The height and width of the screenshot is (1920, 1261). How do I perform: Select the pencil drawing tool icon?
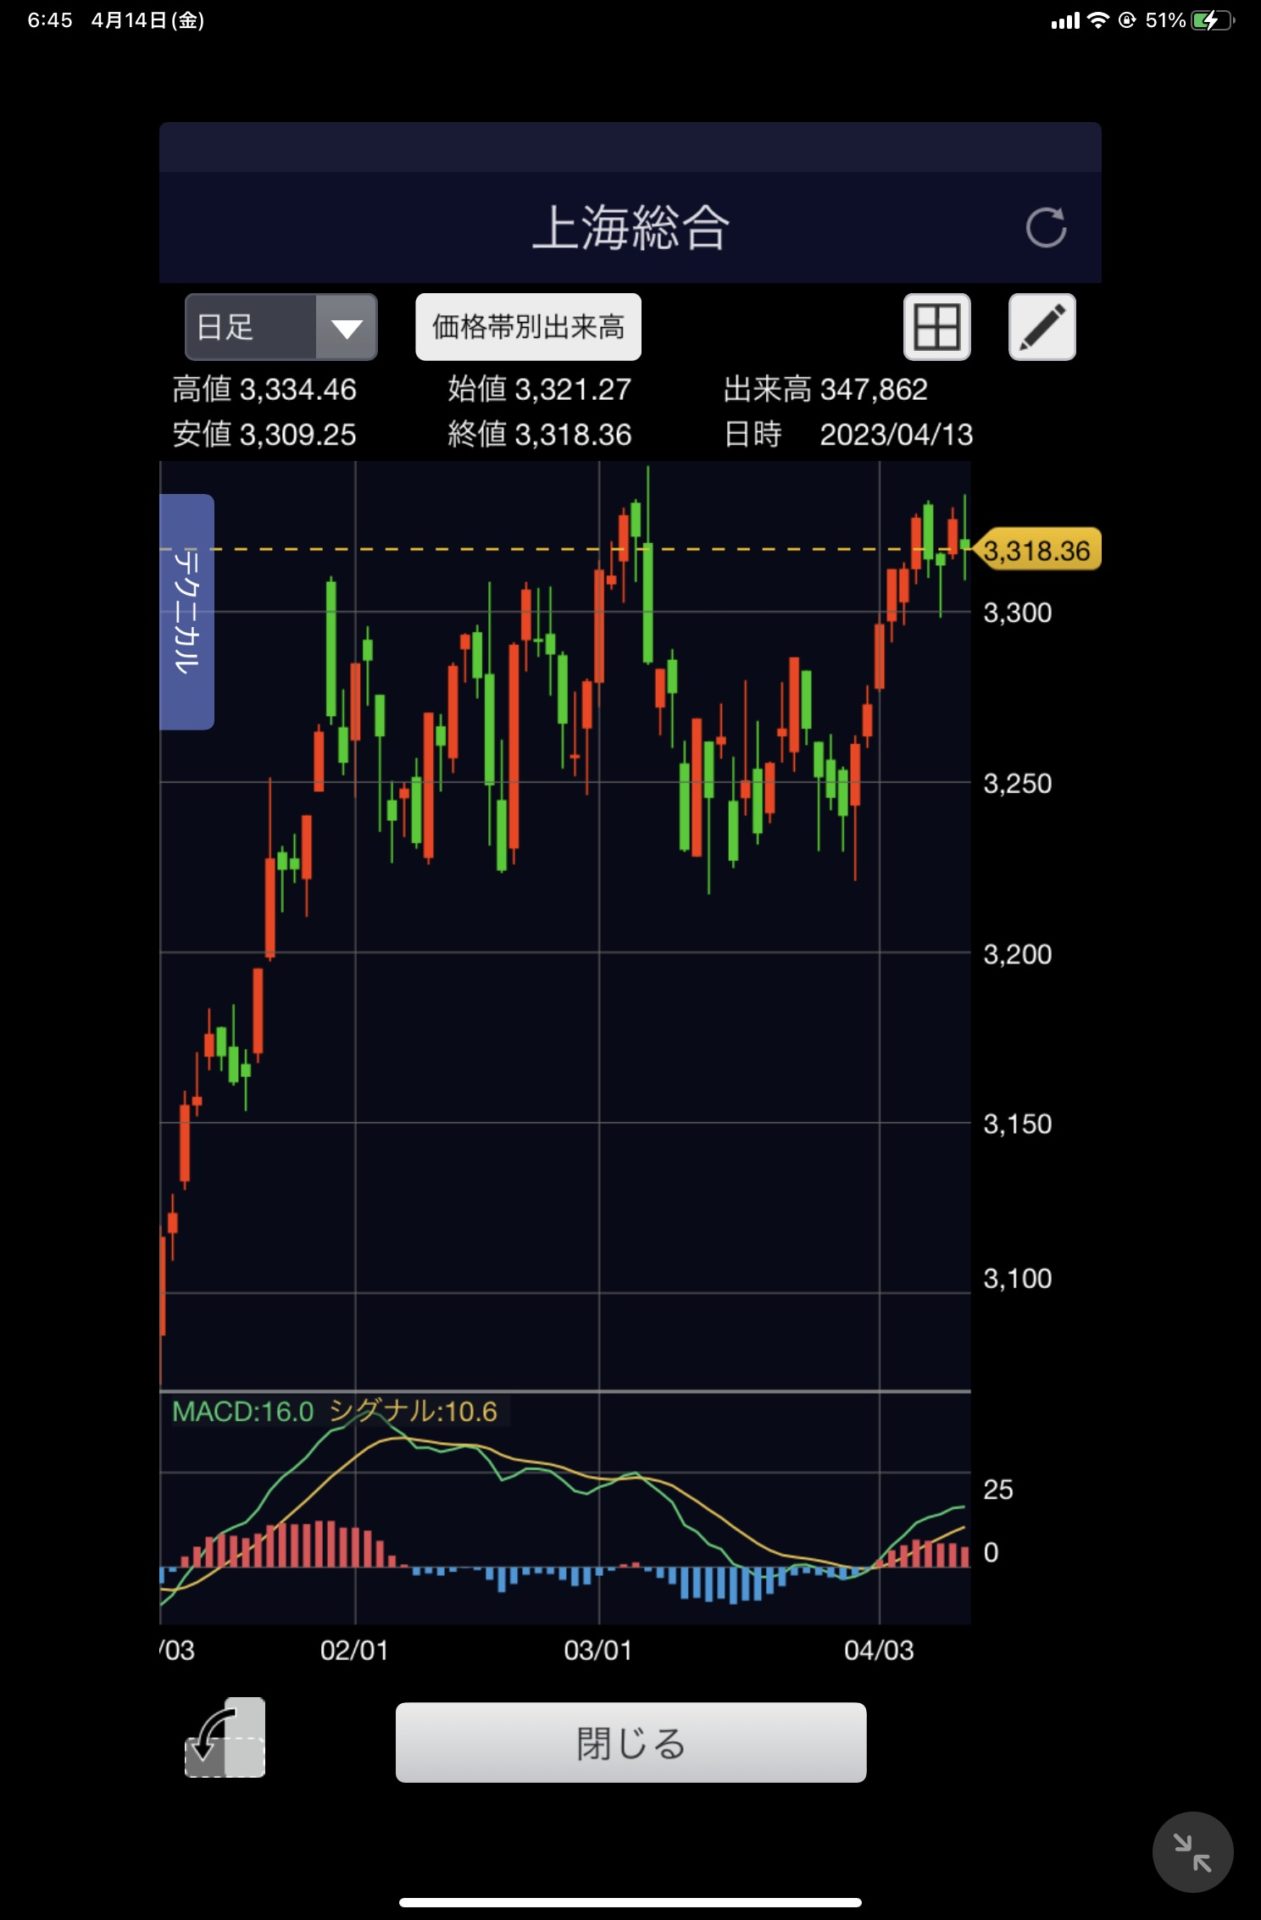(1042, 327)
